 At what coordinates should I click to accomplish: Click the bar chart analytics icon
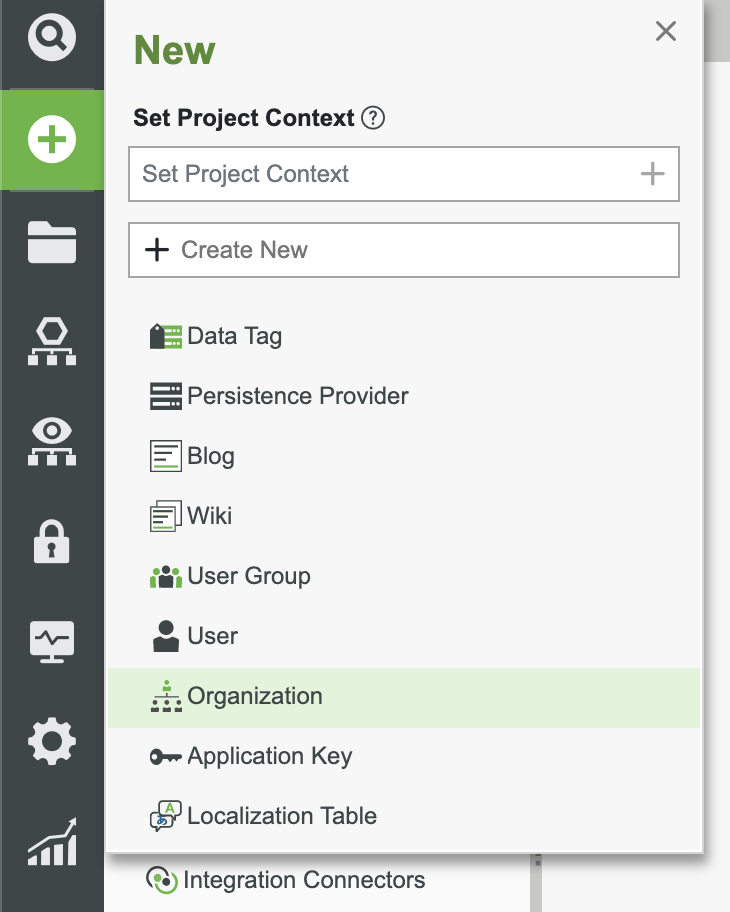click(x=51, y=842)
